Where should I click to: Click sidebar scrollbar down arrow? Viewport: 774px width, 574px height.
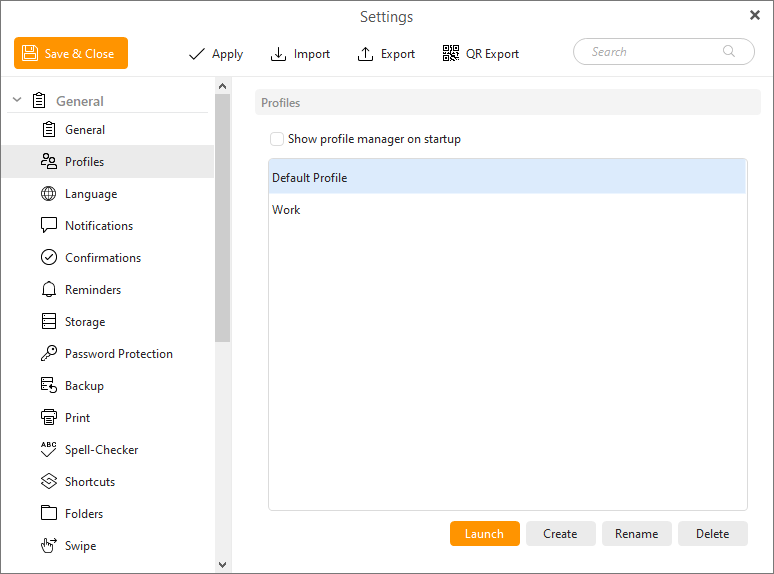[222, 565]
